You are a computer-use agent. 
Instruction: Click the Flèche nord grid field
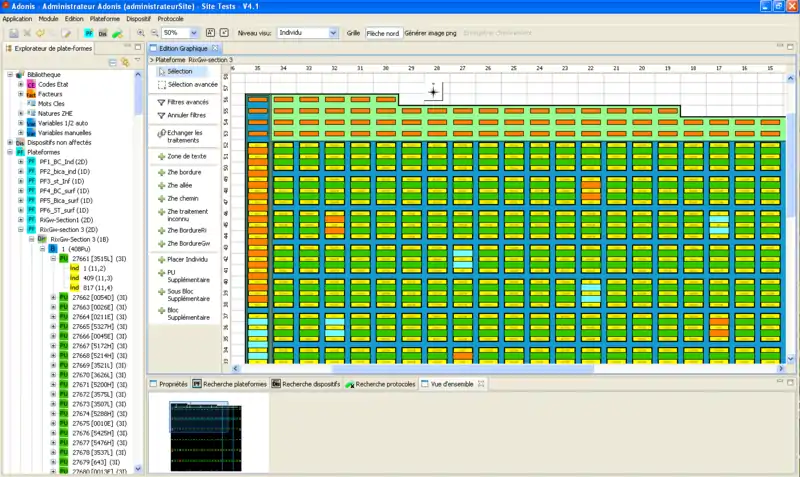tap(382, 33)
